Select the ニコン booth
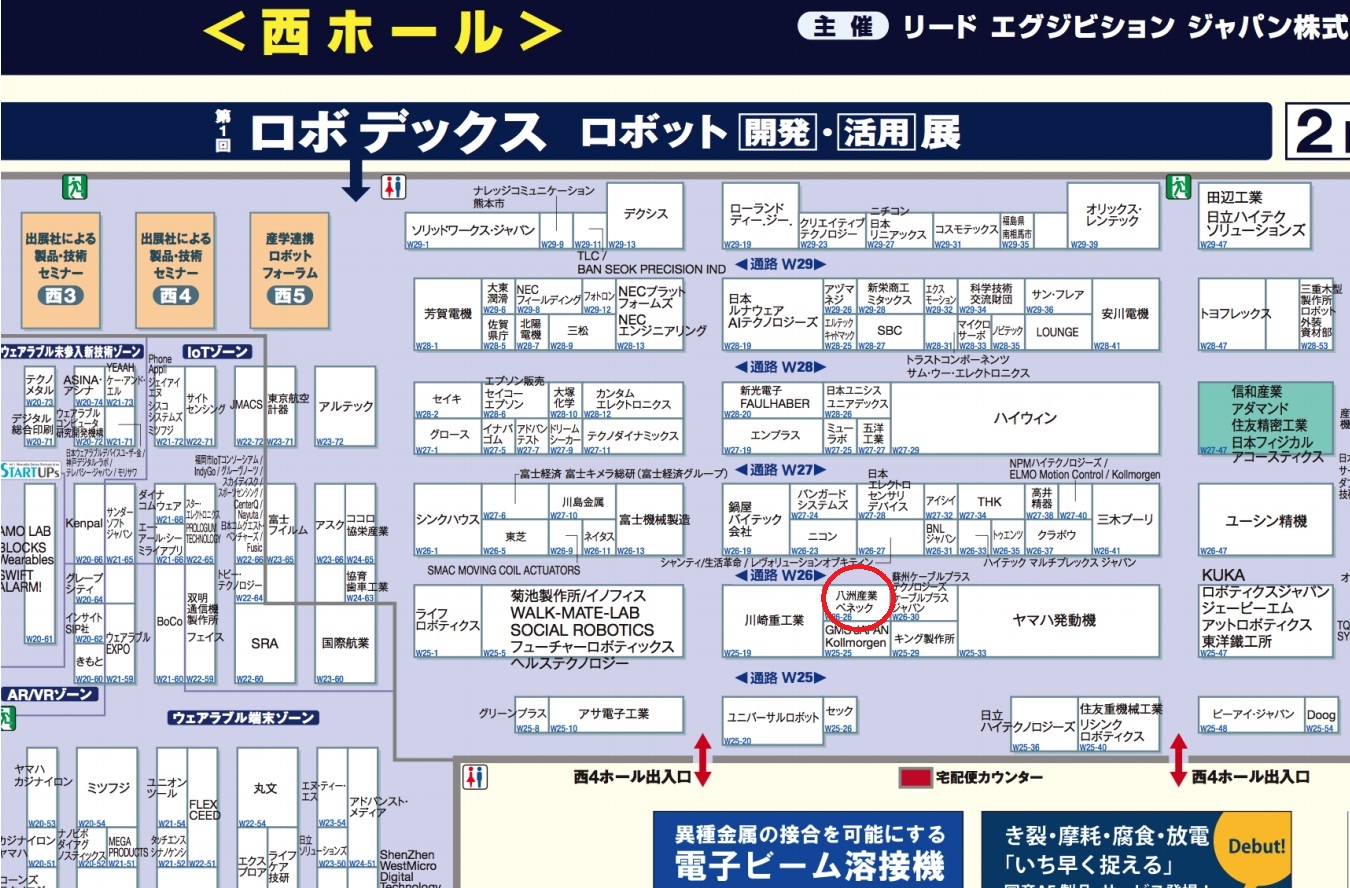This screenshot has width=1350, height=888. tap(823, 538)
